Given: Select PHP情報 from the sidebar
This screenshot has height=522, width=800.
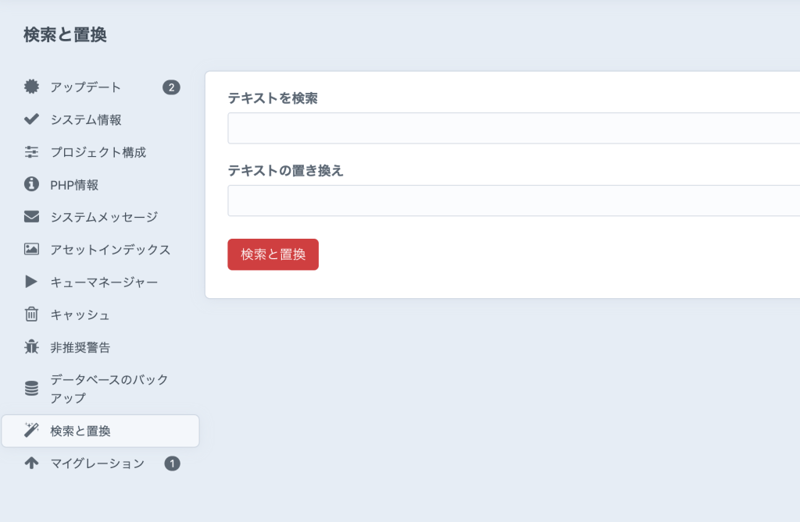Looking at the screenshot, I should coord(74,185).
